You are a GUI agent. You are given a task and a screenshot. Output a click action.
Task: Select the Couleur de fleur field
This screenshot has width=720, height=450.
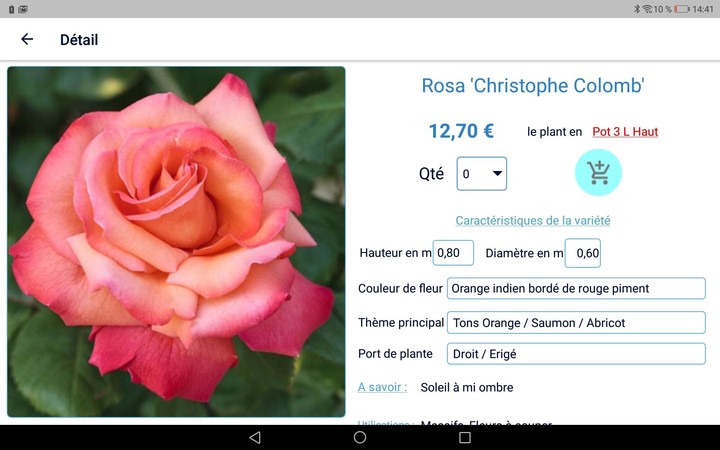[x=576, y=289]
